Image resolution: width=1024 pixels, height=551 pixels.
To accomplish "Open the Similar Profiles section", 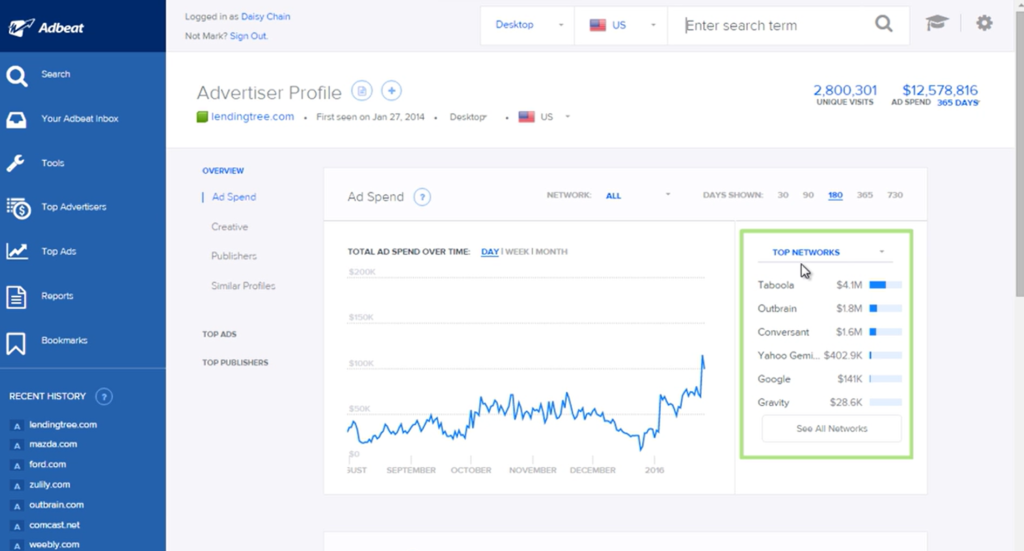I will tap(243, 286).
